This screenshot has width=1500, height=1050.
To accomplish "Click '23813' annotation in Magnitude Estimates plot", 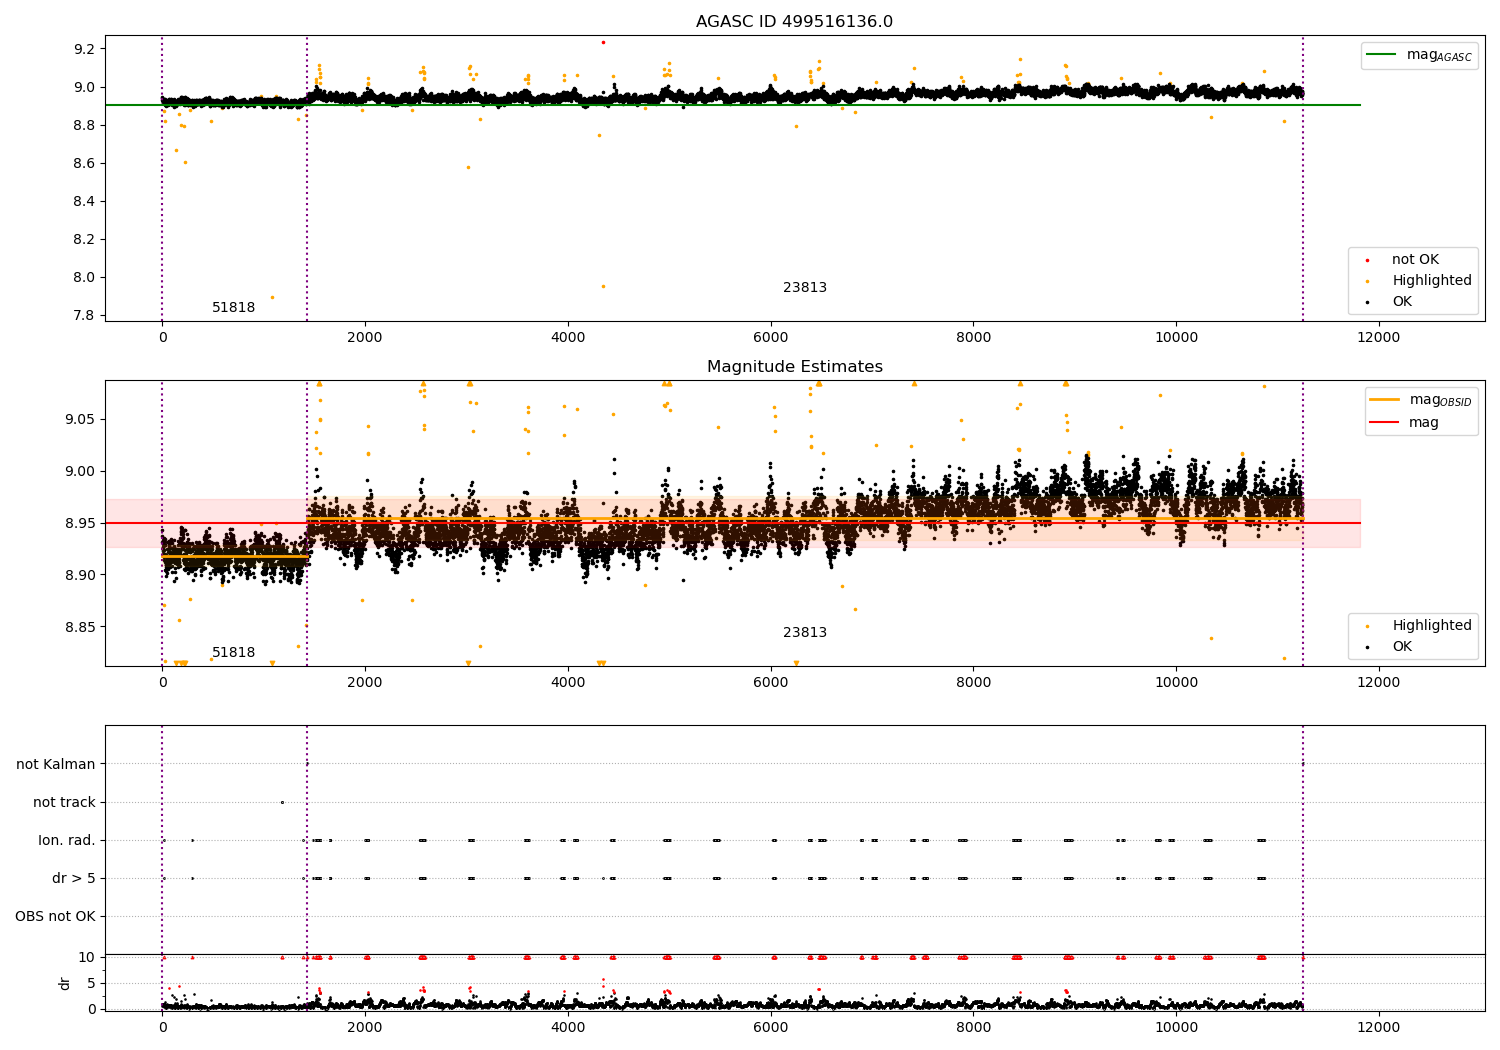I will click(x=805, y=633).
